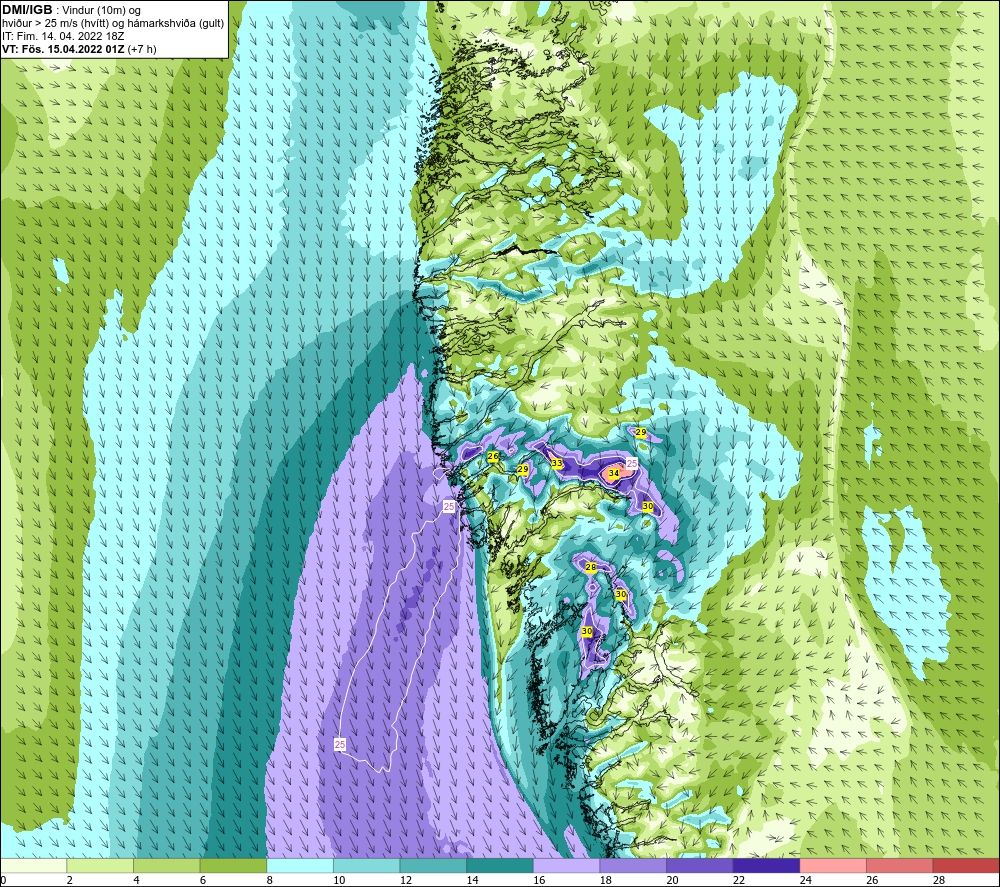Viewport: 1000px width, 887px height.
Task: Pick the red above-28 m/s swatch
Action: click(x=966, y=865)
